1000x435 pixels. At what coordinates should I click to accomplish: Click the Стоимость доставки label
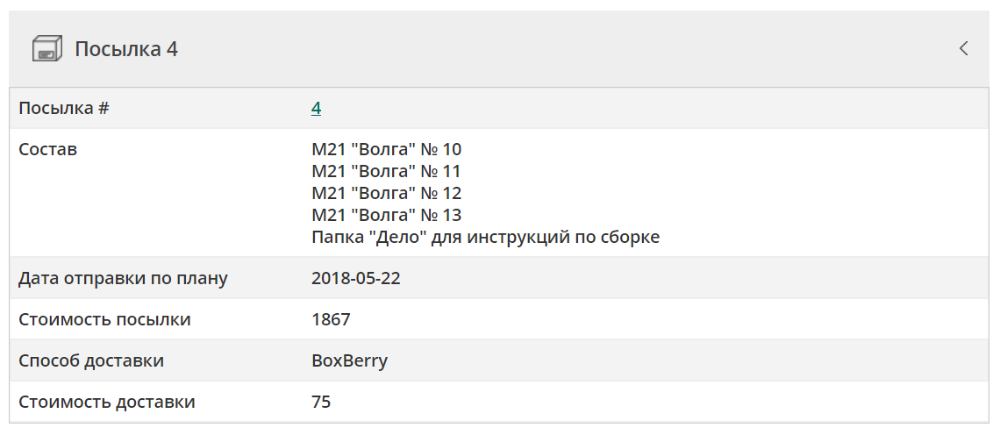pos(107,403)
